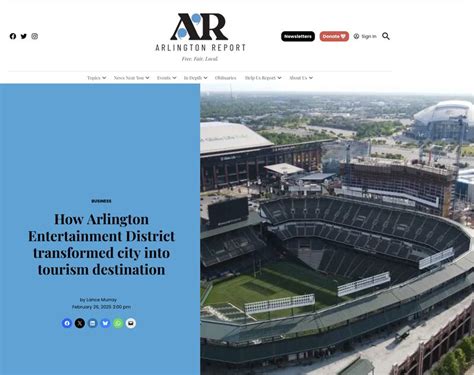474x375 pixels.
Task: Click the user icon beside Sign In
Action: [x=356, y=36]
